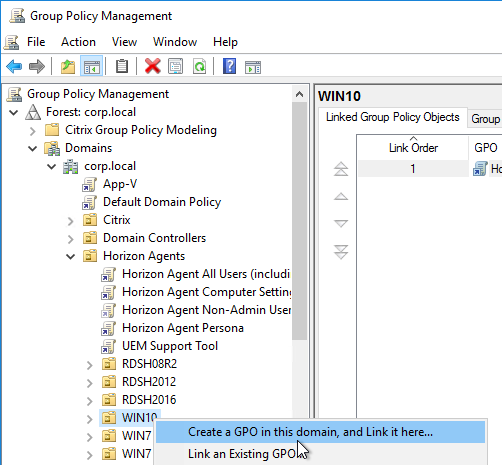Click the Back arrow toolbar icon
This screenshot has height=465, width=502.
click(14, 66)
